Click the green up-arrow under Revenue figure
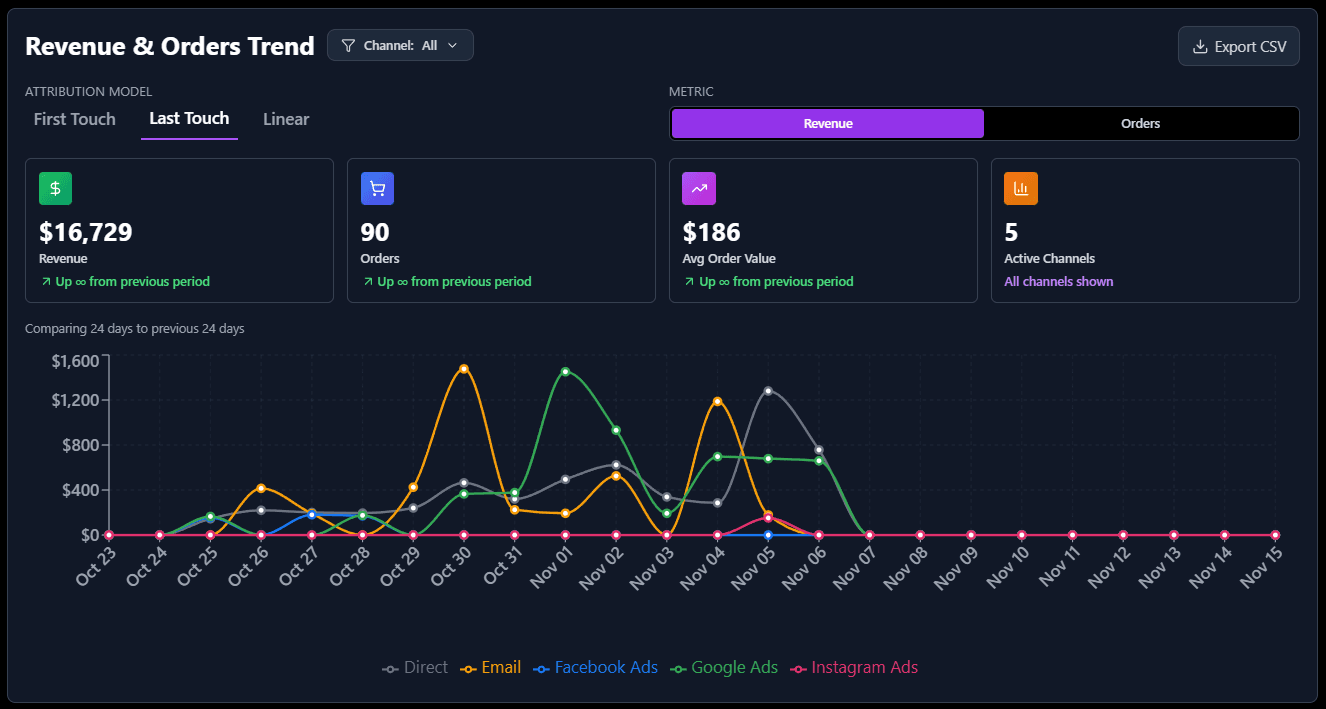 pos(46,281)
